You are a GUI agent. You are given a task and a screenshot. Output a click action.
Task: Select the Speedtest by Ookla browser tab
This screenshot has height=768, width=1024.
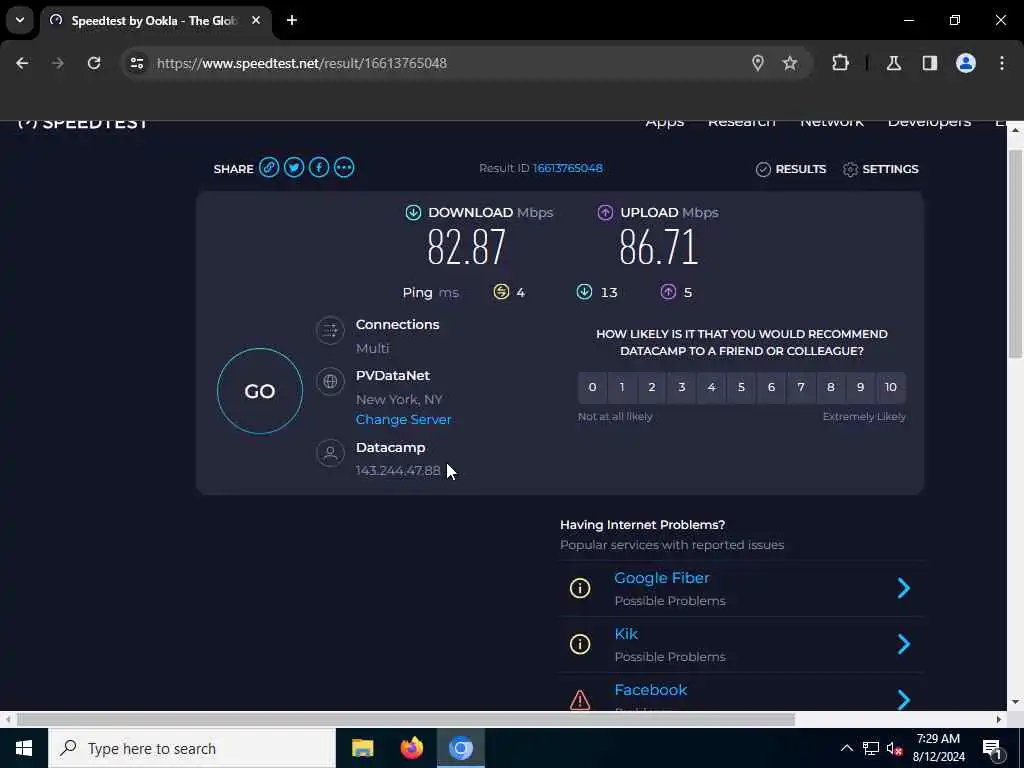[155, 21]
